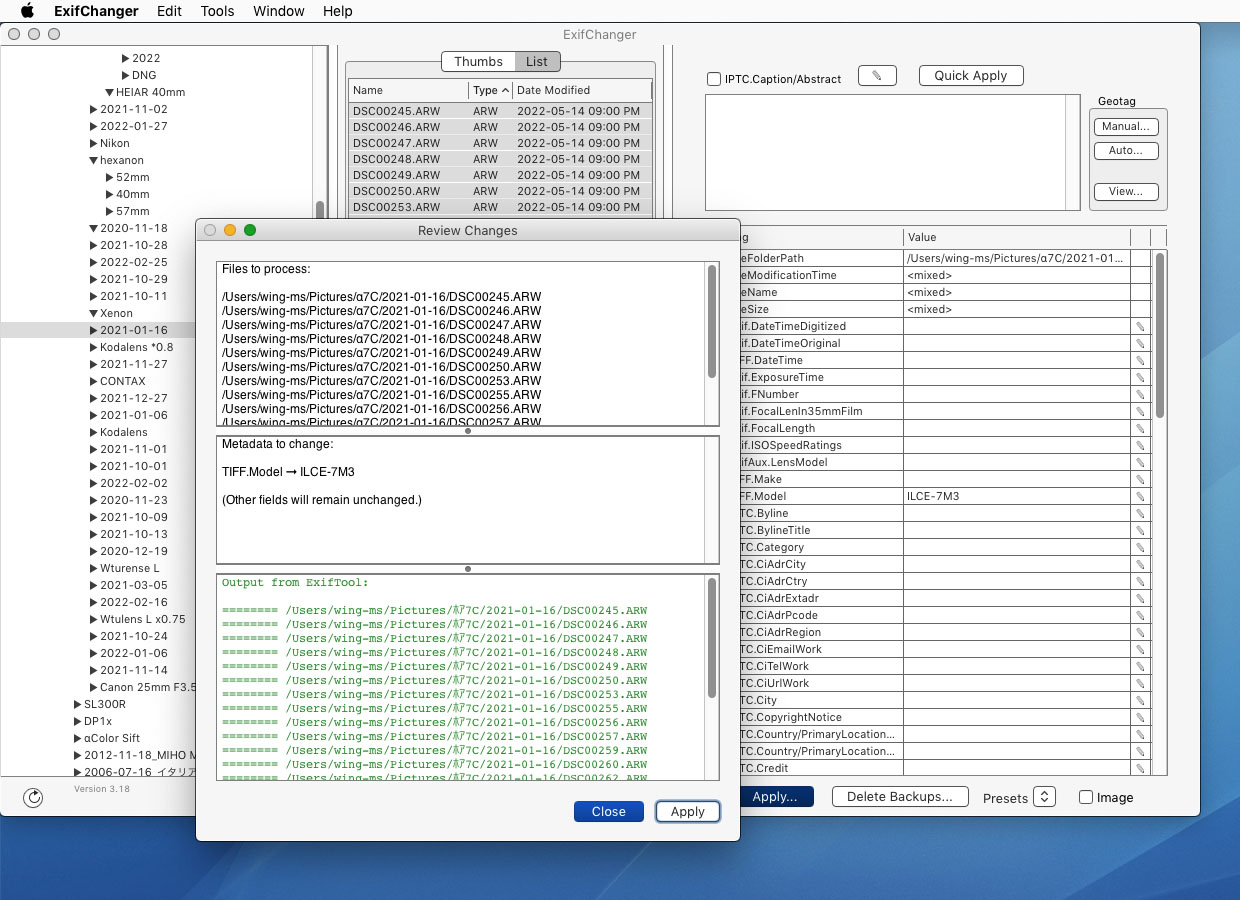The width and height of the screenshot is (1240, 900).
Task: Edit pencil icon for IPTC.Credit row
Action: (1140, 769)
